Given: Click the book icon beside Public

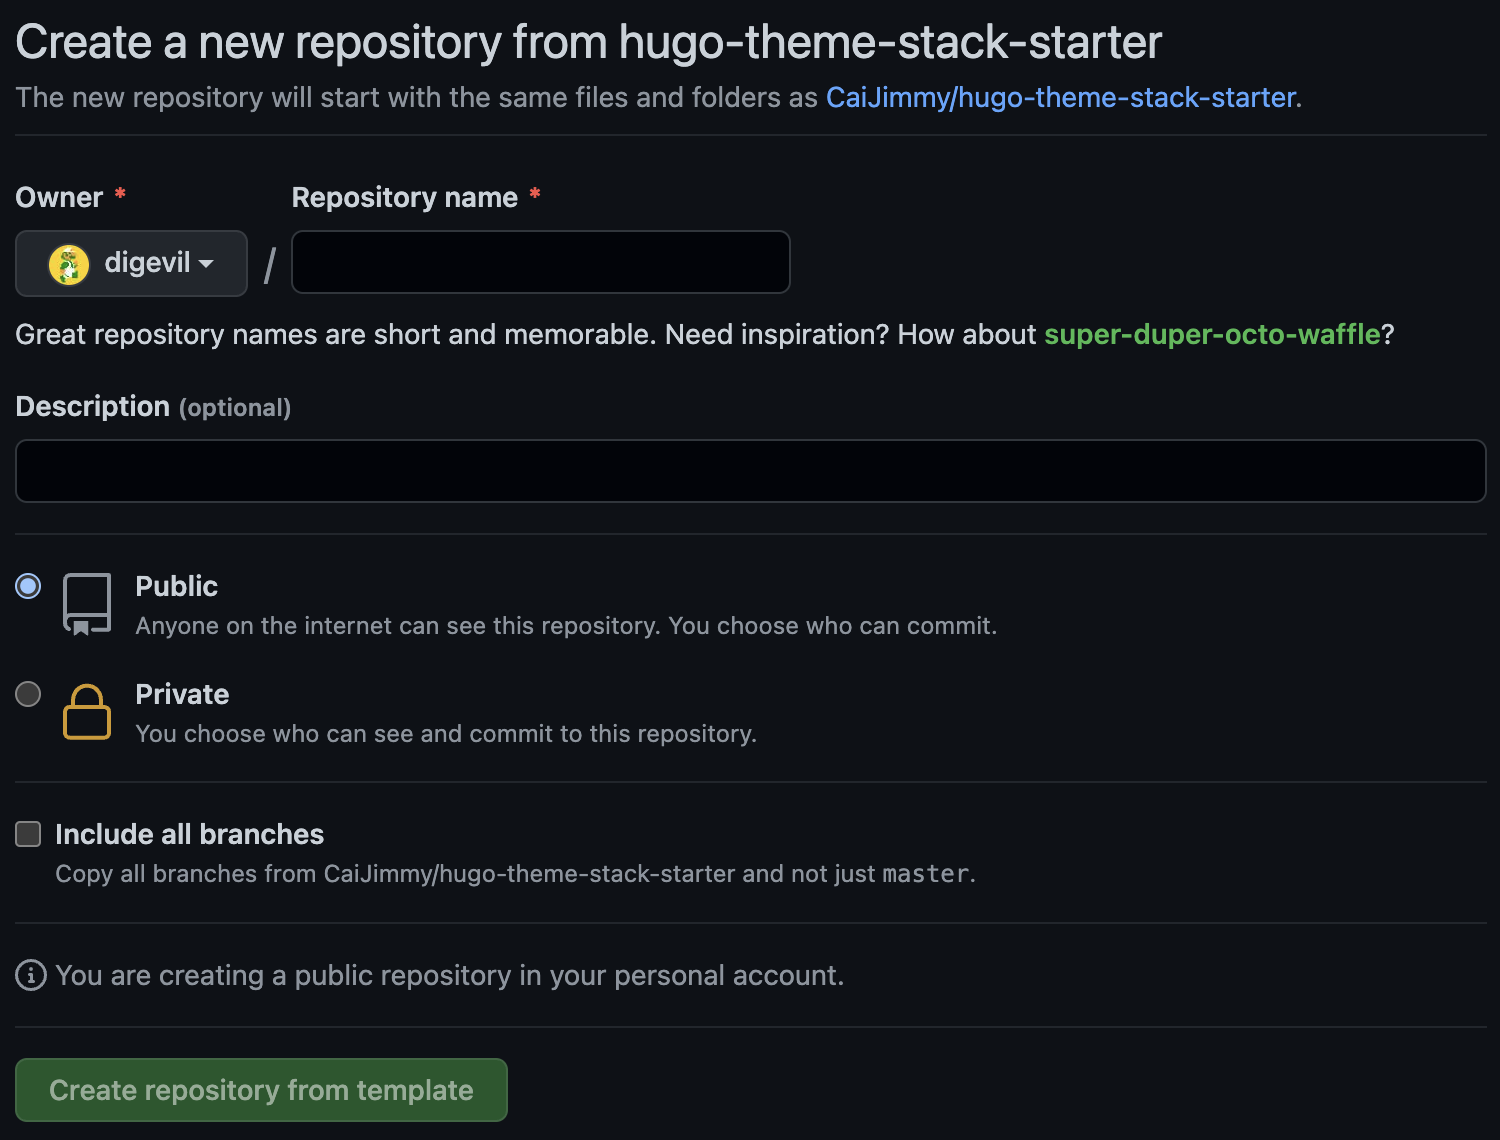Looking at the screenshot, I should coord(87,603).
